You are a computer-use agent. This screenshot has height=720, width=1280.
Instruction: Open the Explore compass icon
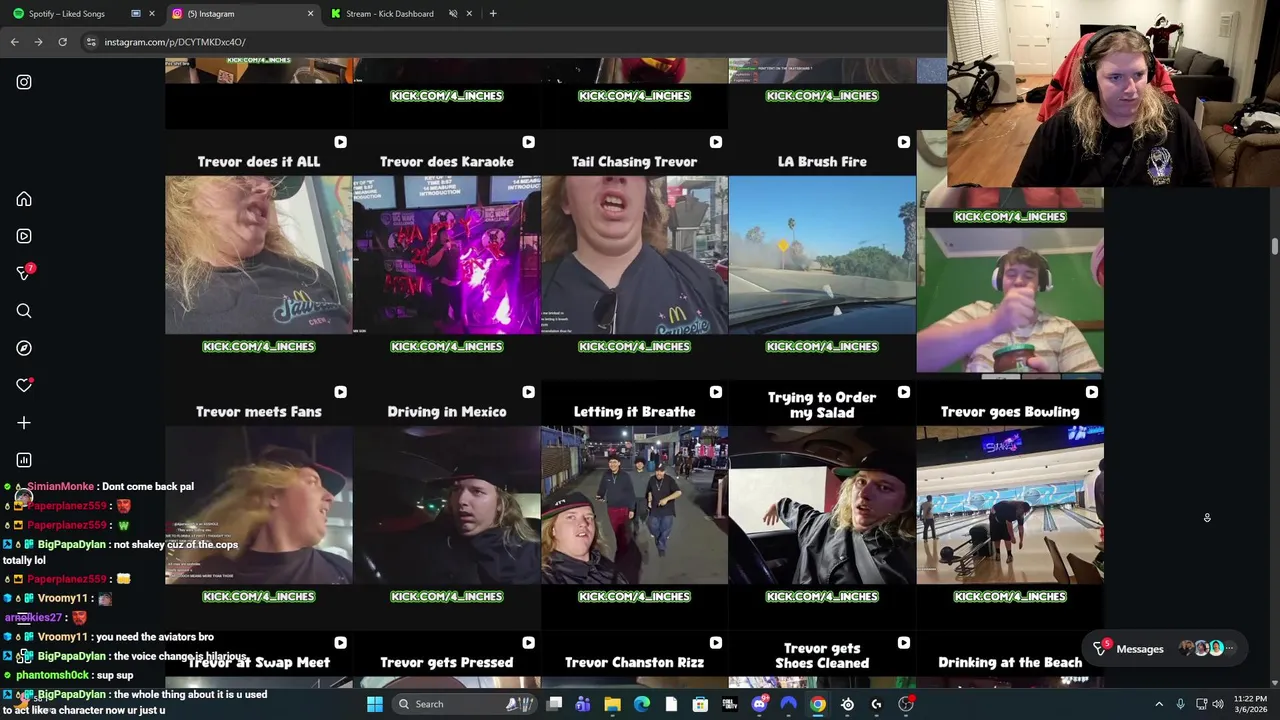(x=24, y=348)
